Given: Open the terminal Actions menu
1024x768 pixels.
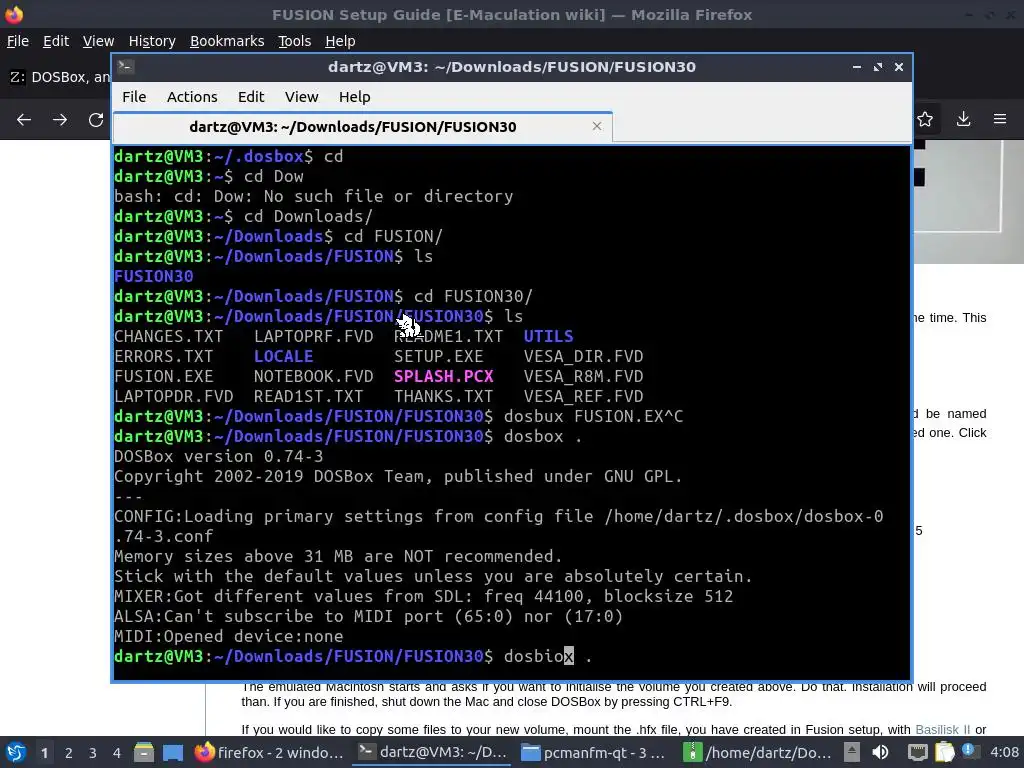Looking at the screenshot, I should 192,97.
